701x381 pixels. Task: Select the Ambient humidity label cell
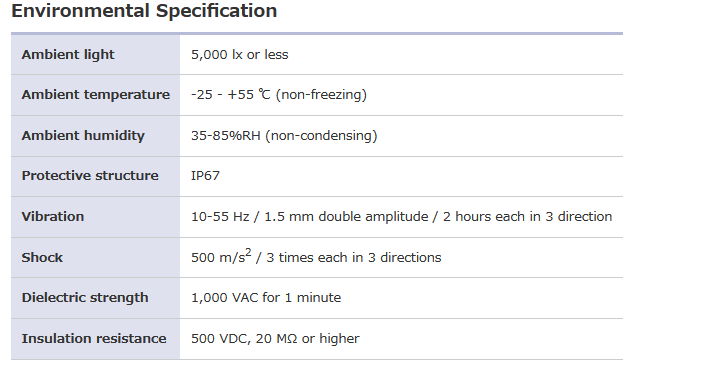96,135
